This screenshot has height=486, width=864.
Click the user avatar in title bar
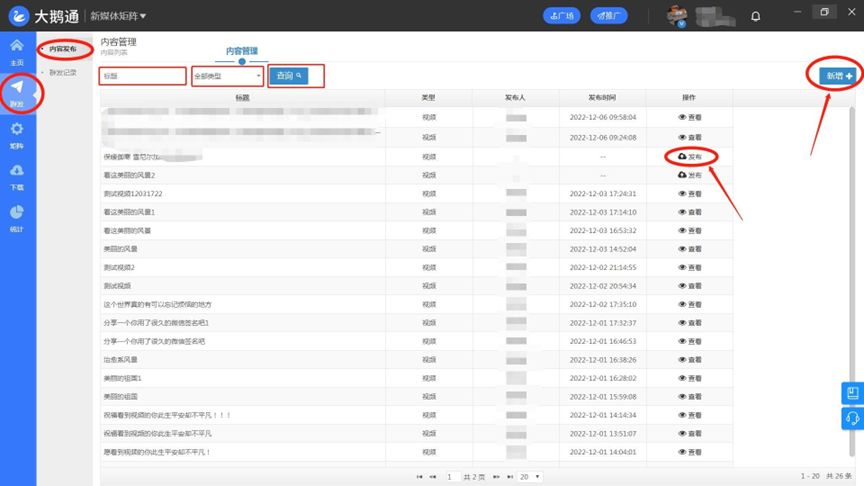pyautogui.click(x=679, y=15)
